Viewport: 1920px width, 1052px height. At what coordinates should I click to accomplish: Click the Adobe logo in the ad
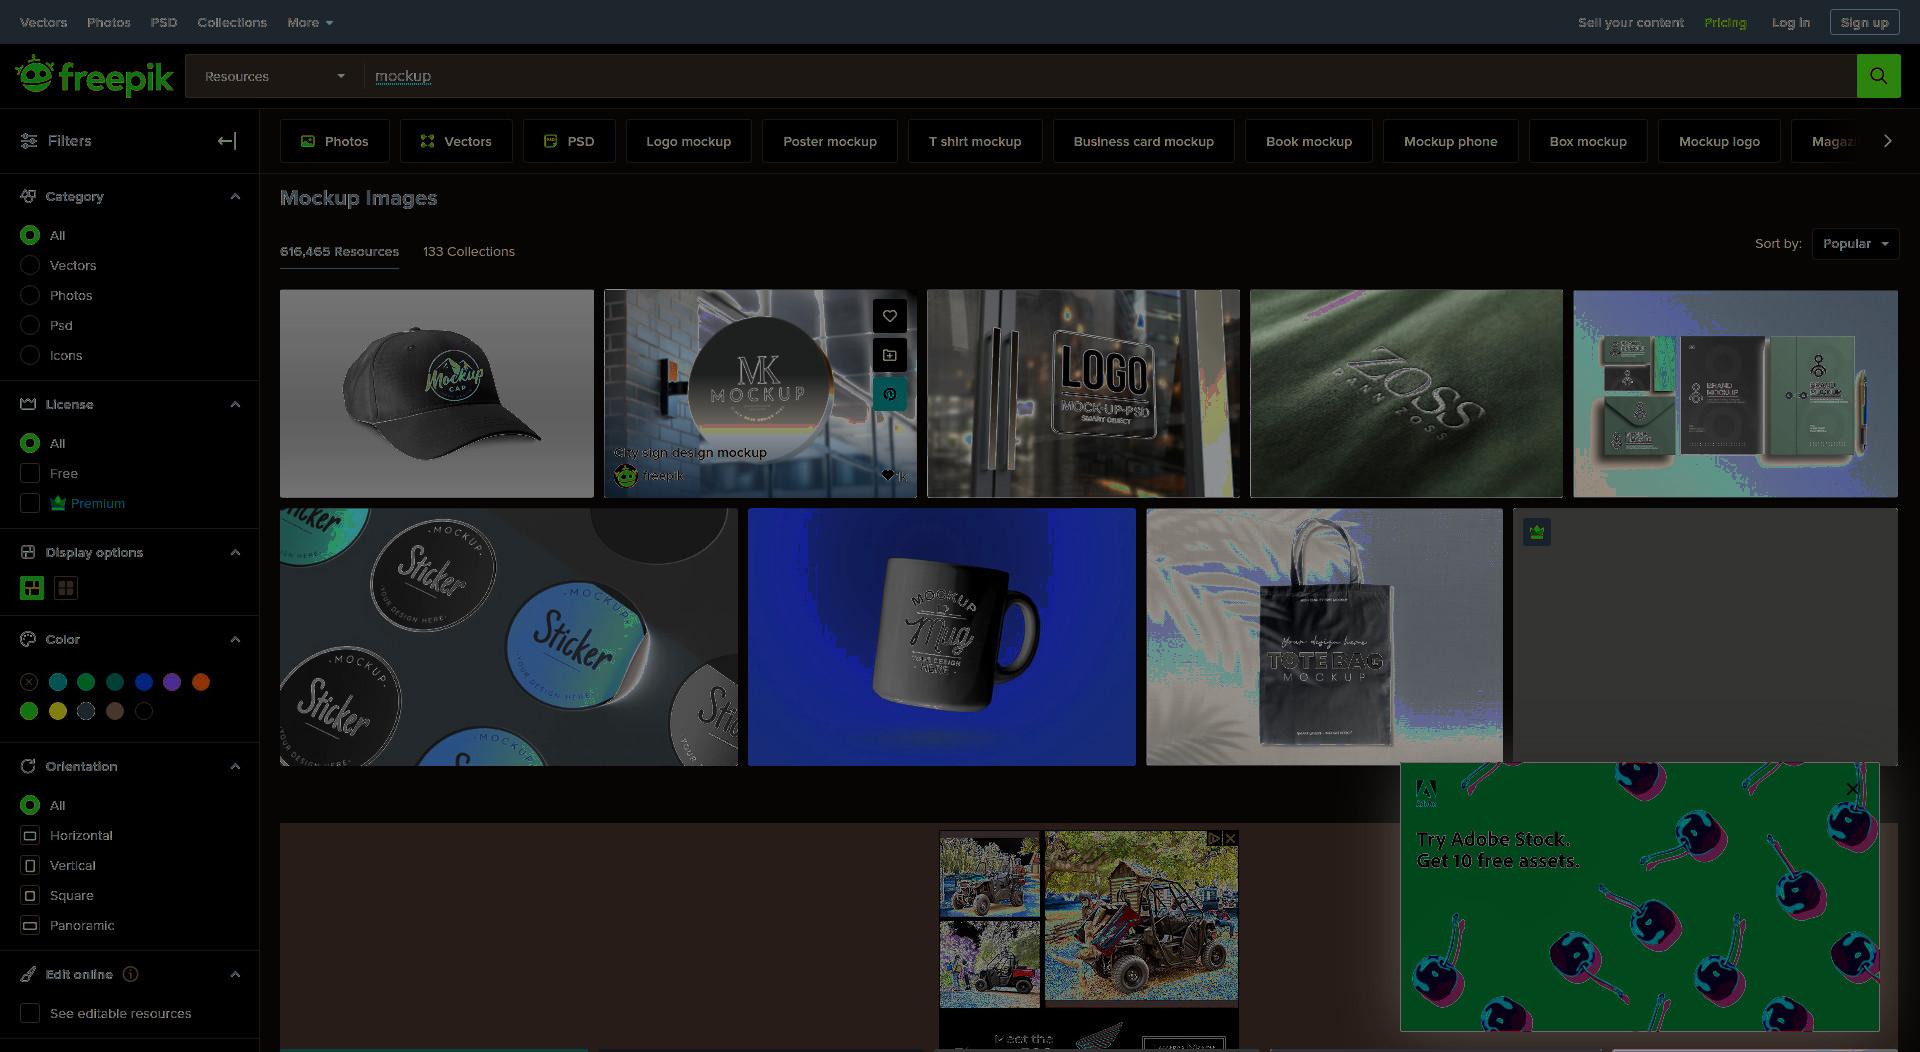1426,793
